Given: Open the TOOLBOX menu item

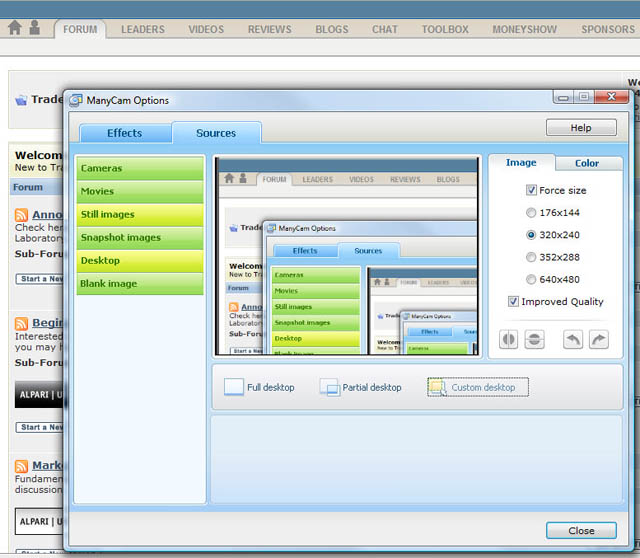Looking at the screenshot, I should tap(445, 29).
